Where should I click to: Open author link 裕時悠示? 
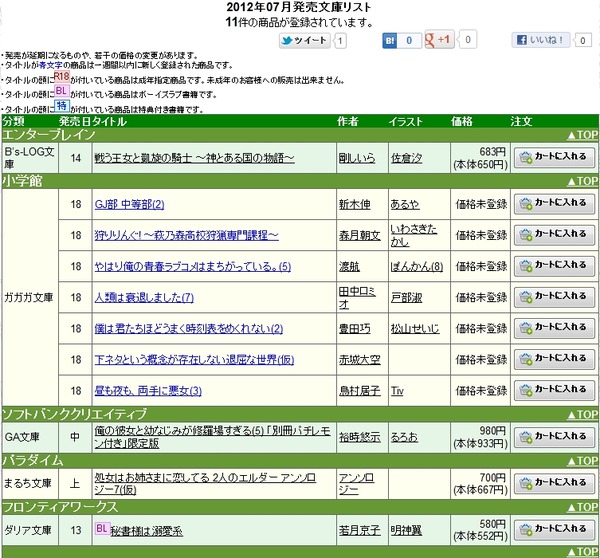tap(359, 437)
